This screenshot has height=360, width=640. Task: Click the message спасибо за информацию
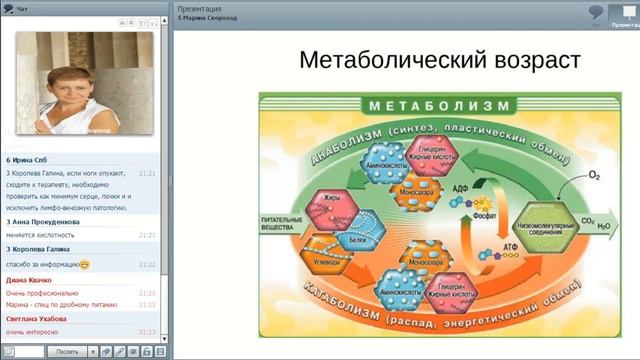click(x=42, y=264)
